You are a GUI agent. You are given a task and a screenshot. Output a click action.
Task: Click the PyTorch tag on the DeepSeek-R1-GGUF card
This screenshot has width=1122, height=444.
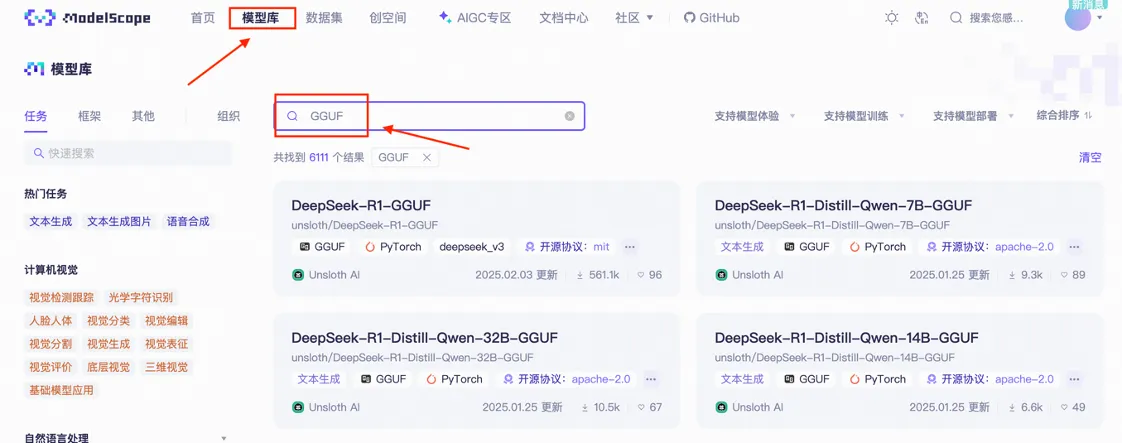pyautogui.click(x=394, y=247)
